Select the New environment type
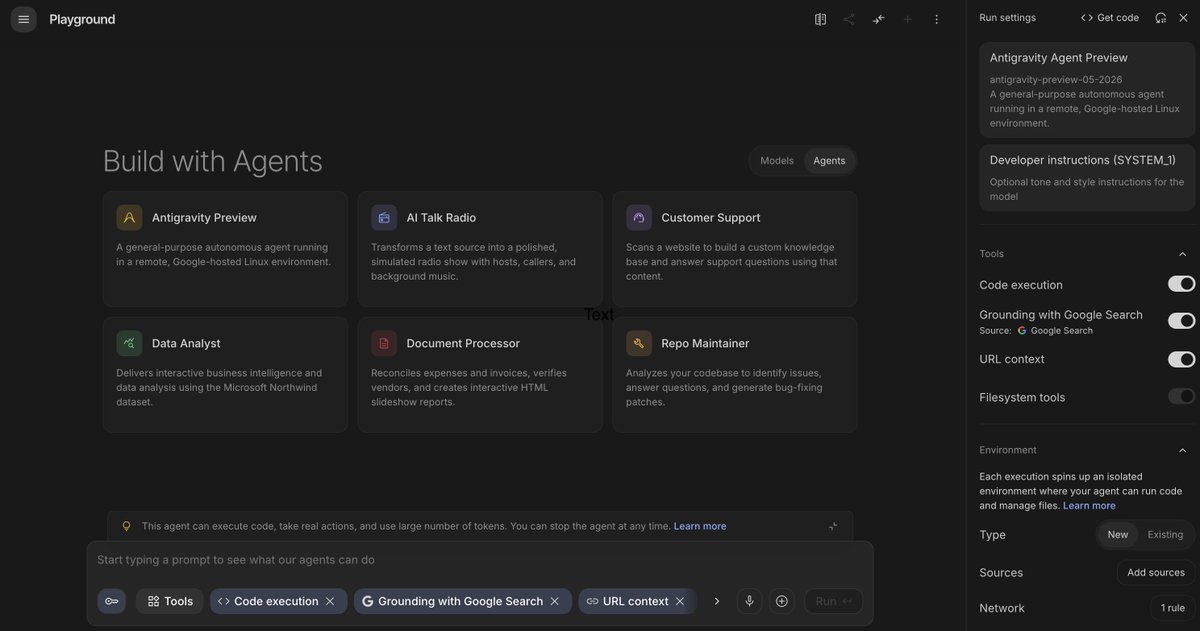 click(x=1118, y=535)
